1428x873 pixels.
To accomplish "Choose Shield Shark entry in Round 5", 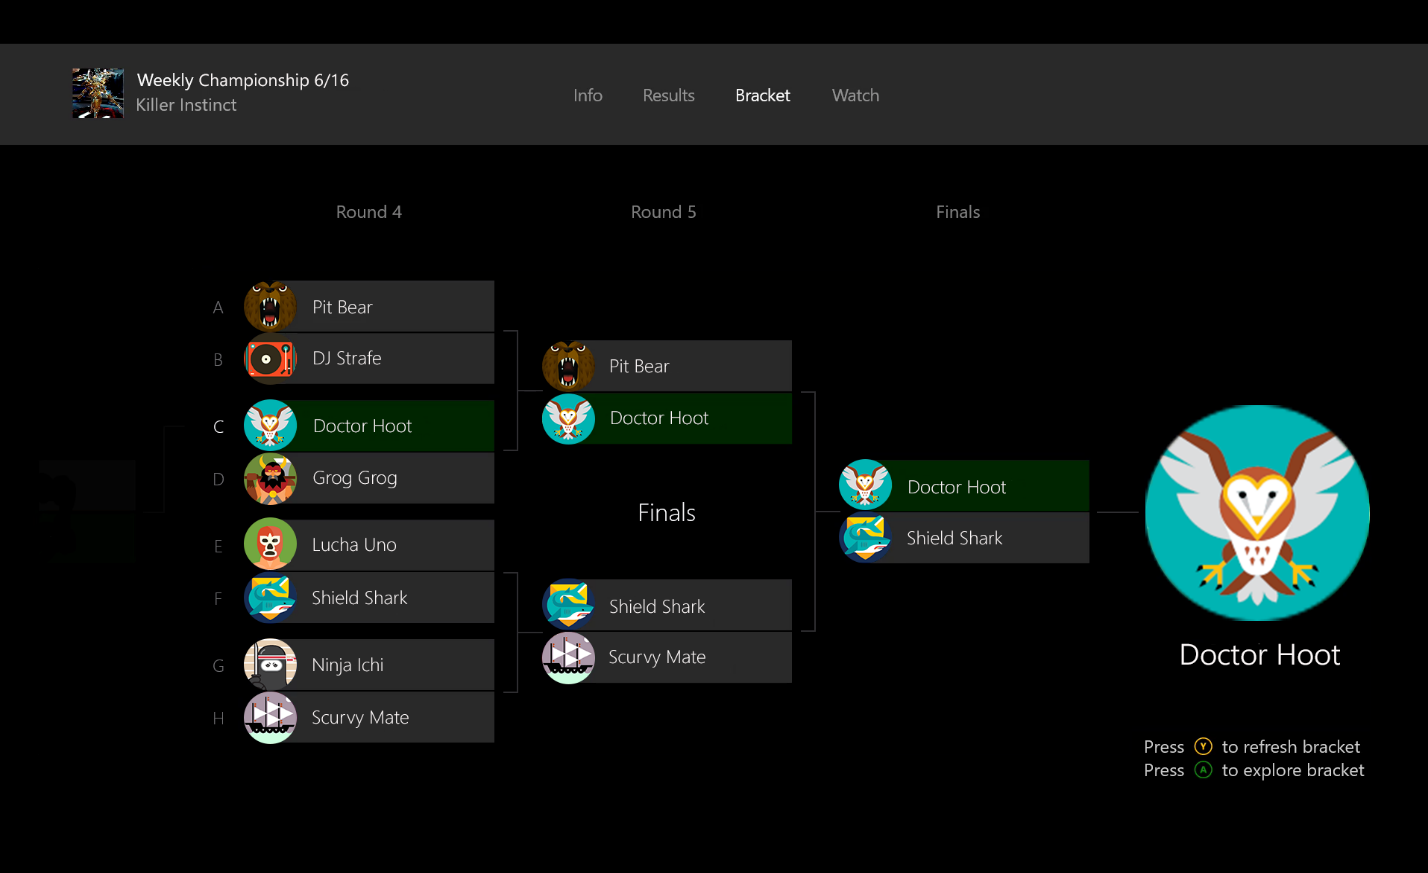I will (x=692, y=606).
